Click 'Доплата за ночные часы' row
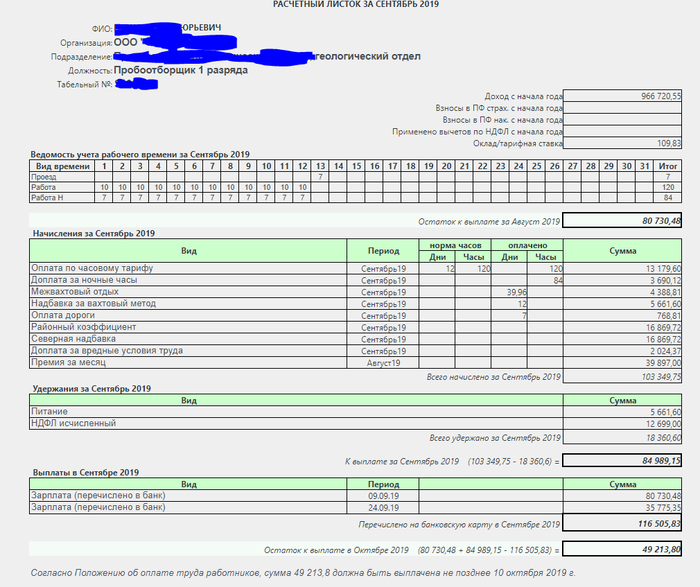 (x=355, y=280)
